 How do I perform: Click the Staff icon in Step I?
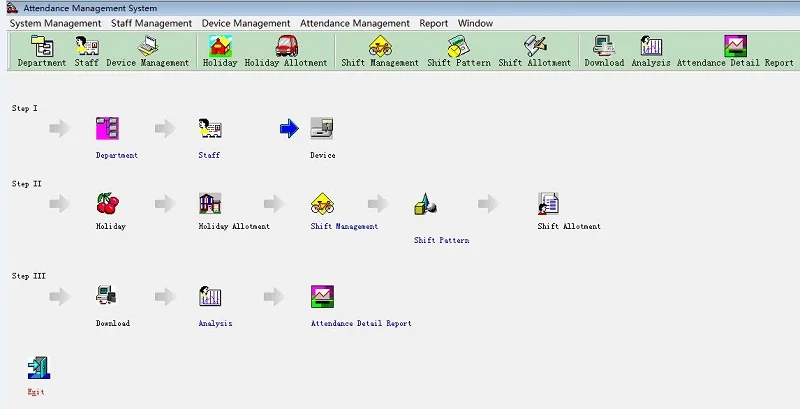click(210, 129)
